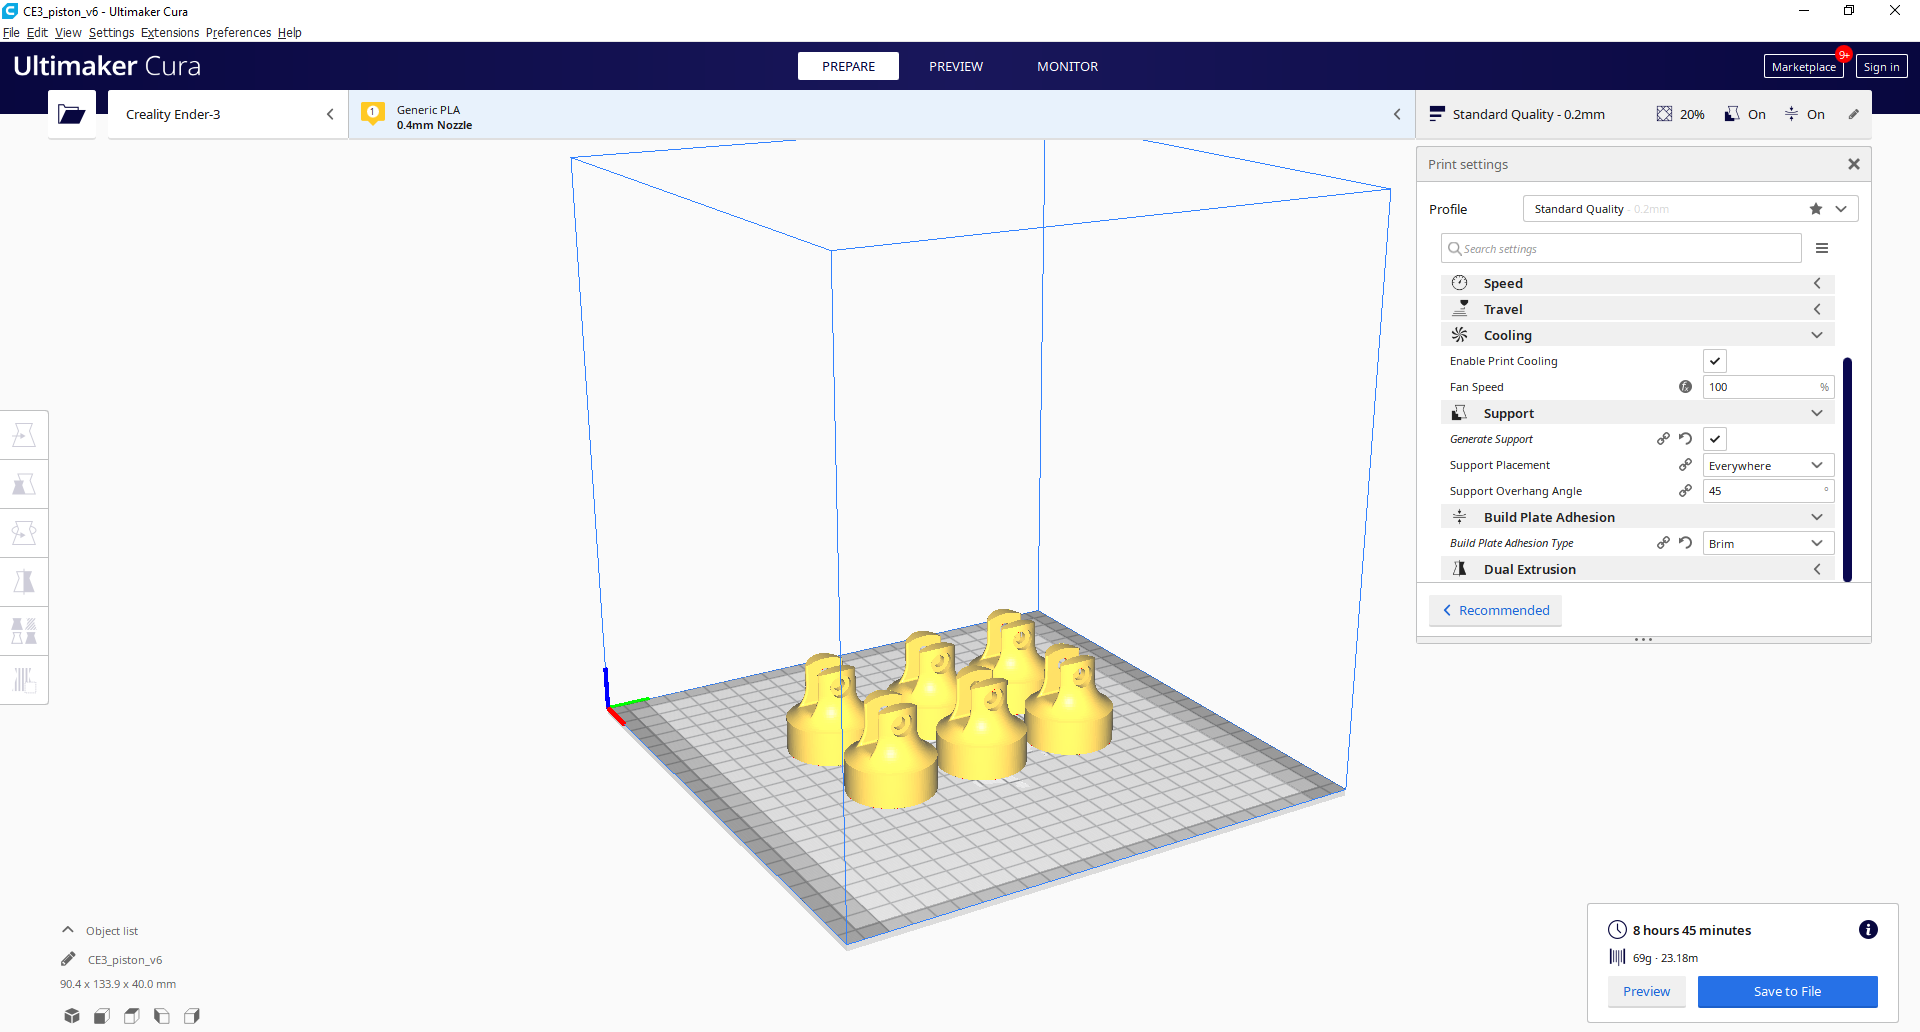This screenshot has width=1920, height=1032.
Task: Select the Mirror tool in left toolbar
Action: 24,582
